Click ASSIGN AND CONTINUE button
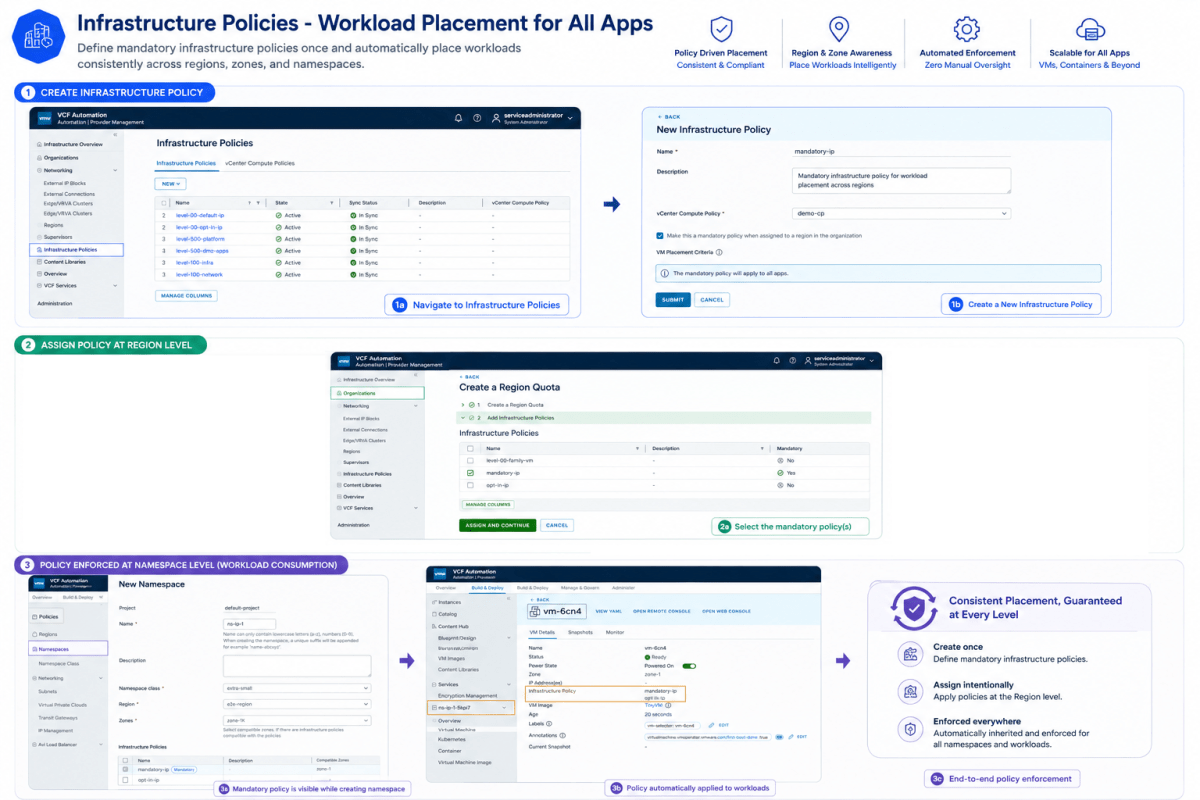 tap(498, 525)
